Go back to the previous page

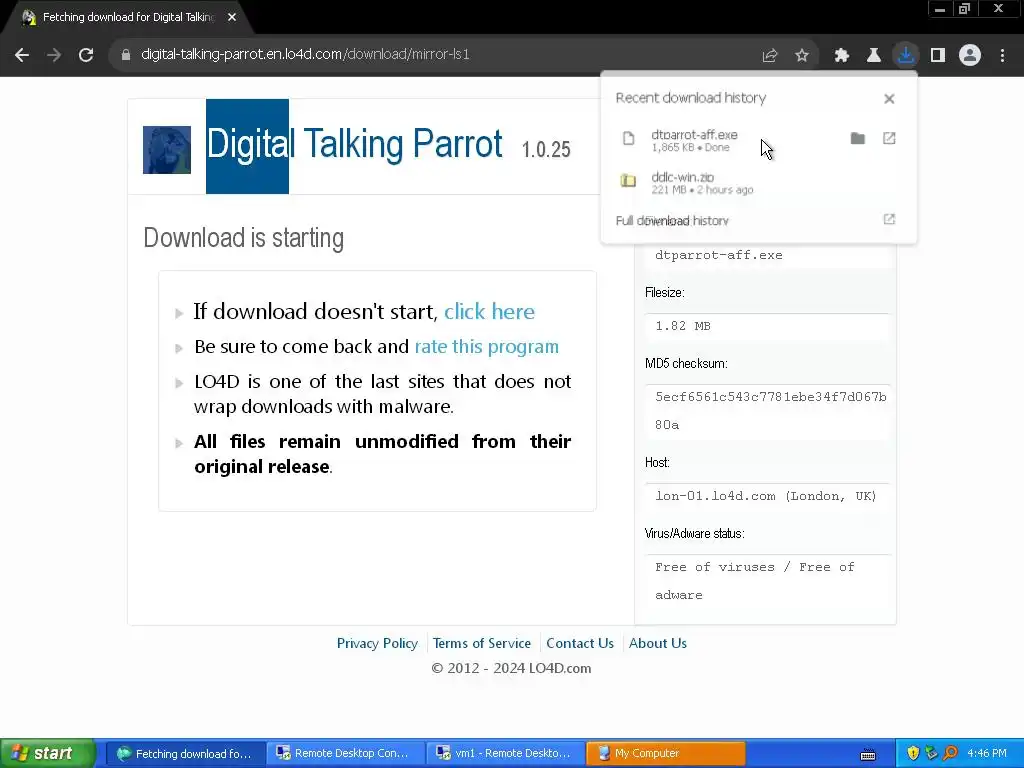[x=22, y=55]
